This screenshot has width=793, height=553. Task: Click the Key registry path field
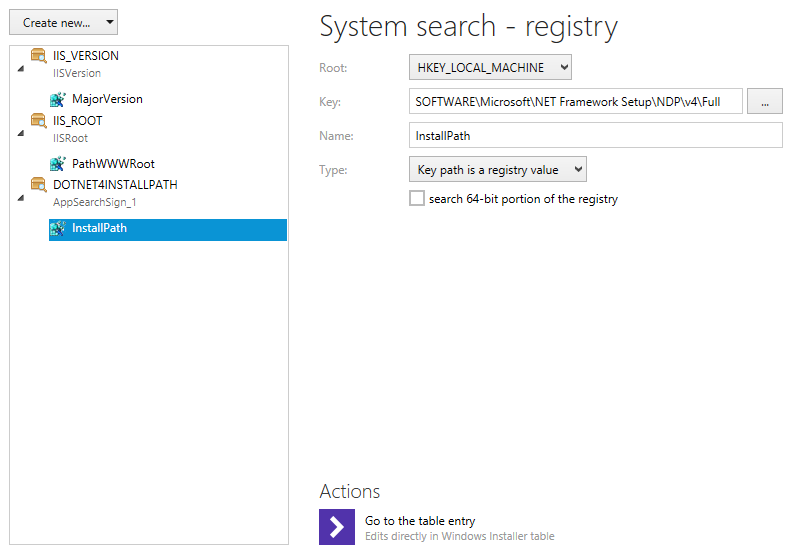click(x=575, y=102)
